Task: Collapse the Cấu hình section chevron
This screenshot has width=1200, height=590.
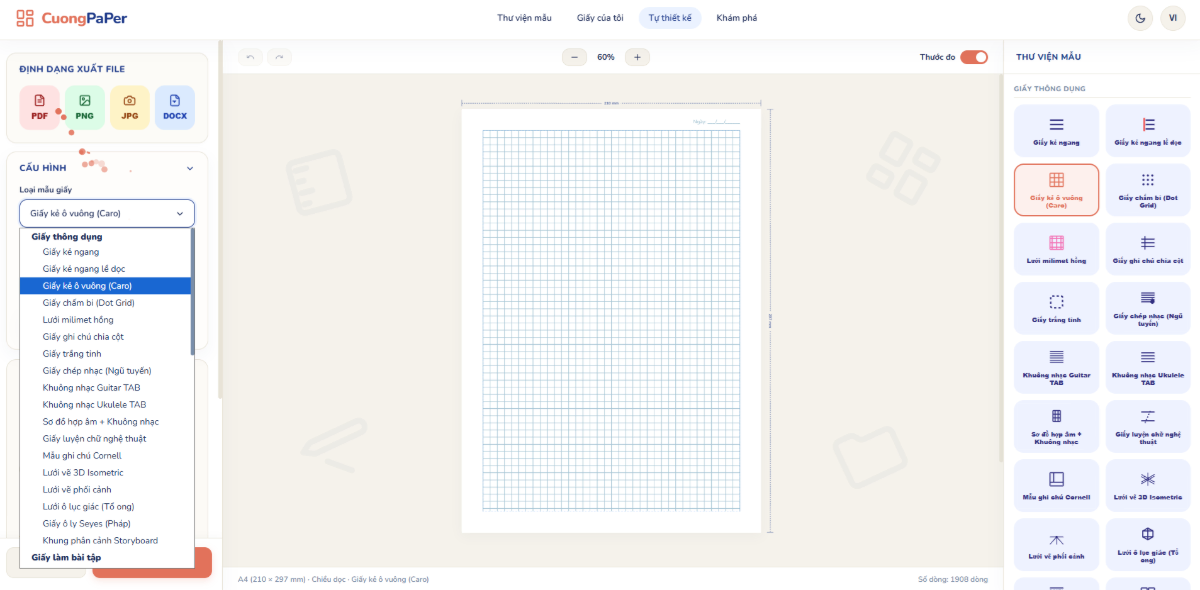Action: [x=190, y=168]
